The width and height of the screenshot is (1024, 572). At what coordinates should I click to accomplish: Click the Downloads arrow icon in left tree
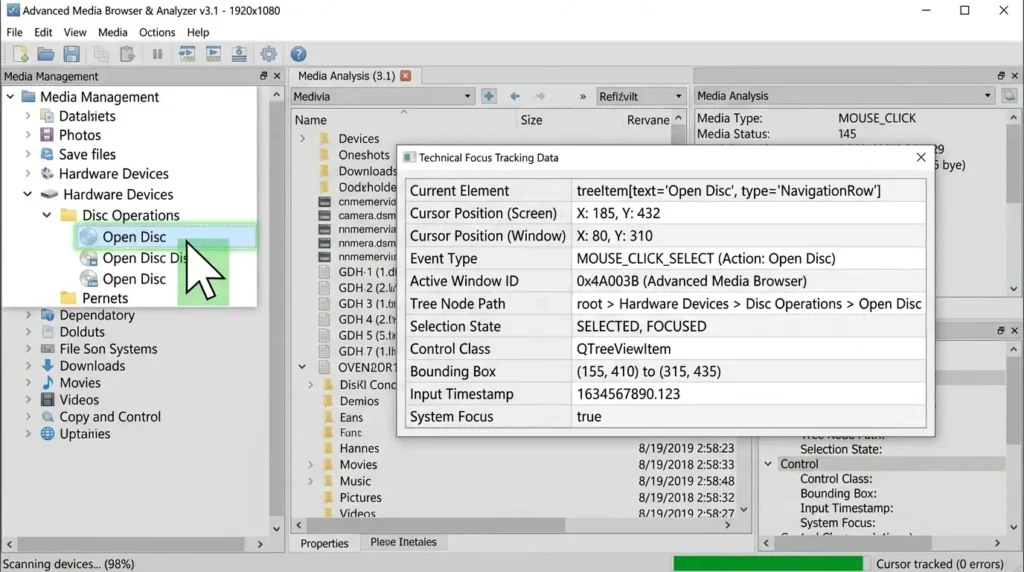[x=47, y=366]
